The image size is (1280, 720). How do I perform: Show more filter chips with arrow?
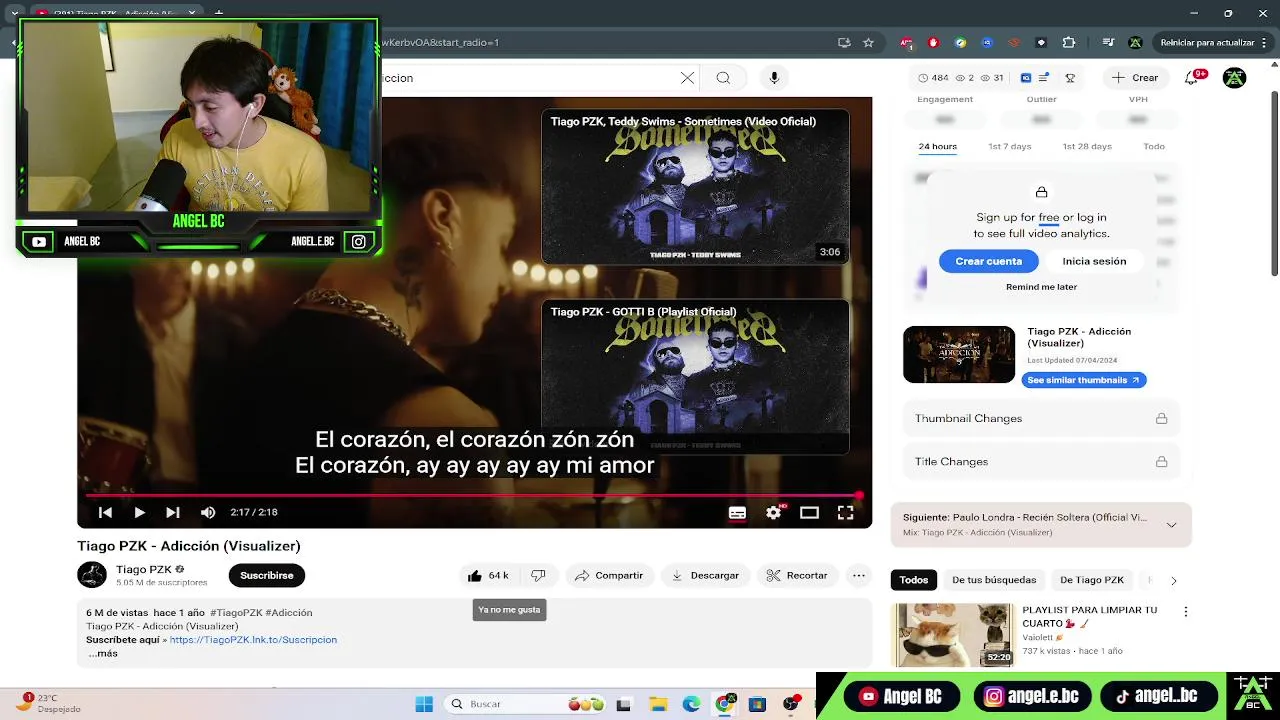click(1173, 580)
